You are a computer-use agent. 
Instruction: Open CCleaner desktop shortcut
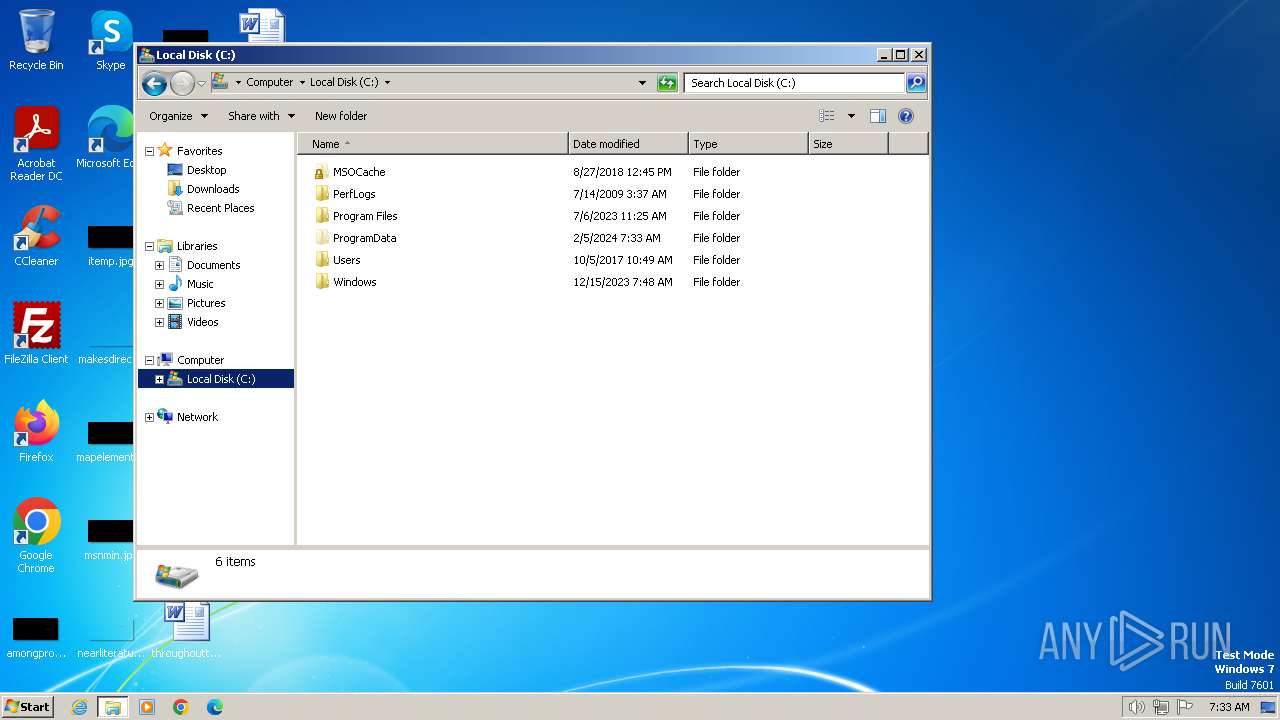(x=36, y=236)
